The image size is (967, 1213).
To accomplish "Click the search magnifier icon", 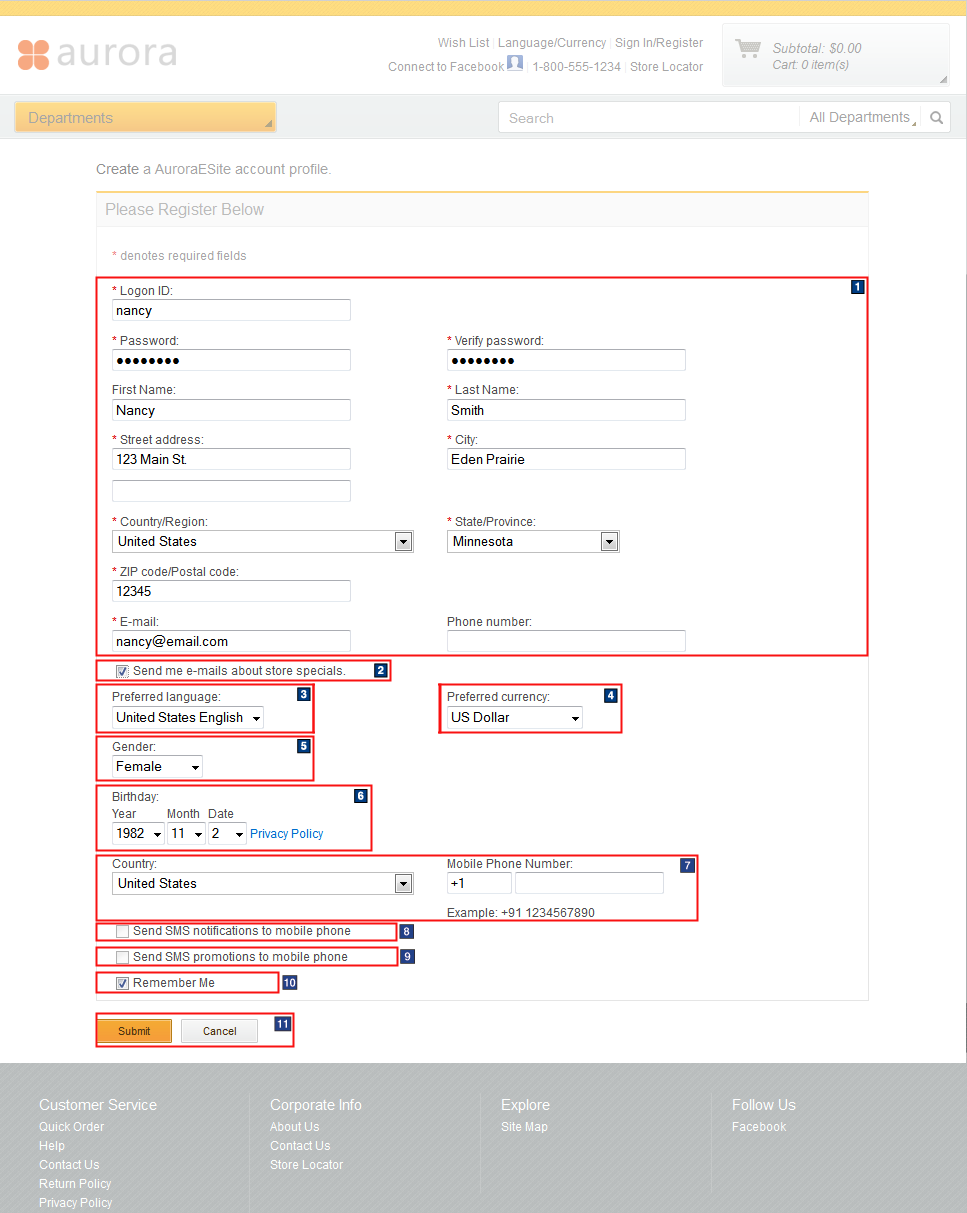I will pos(936,117).
